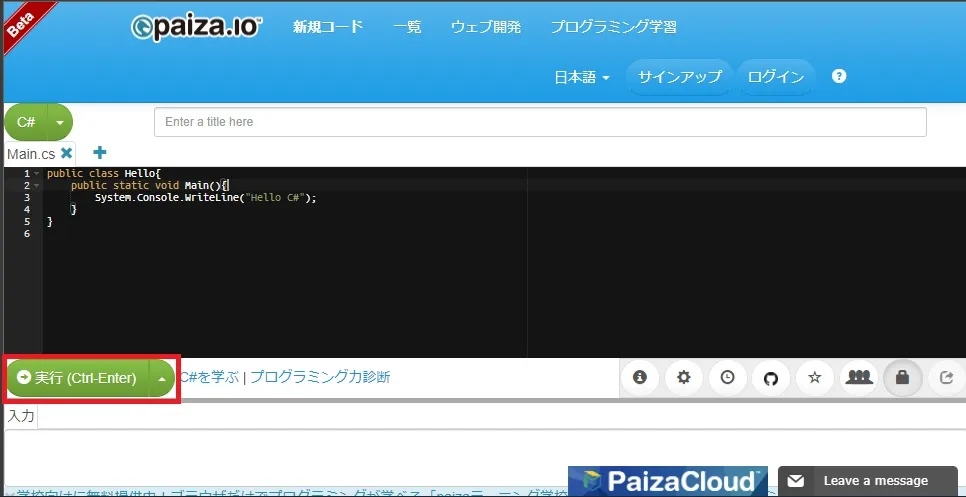Open the プログラミング学習 menu item
Image resolution: width=966 pixels, height=497 pixels.
click(614, 27)
